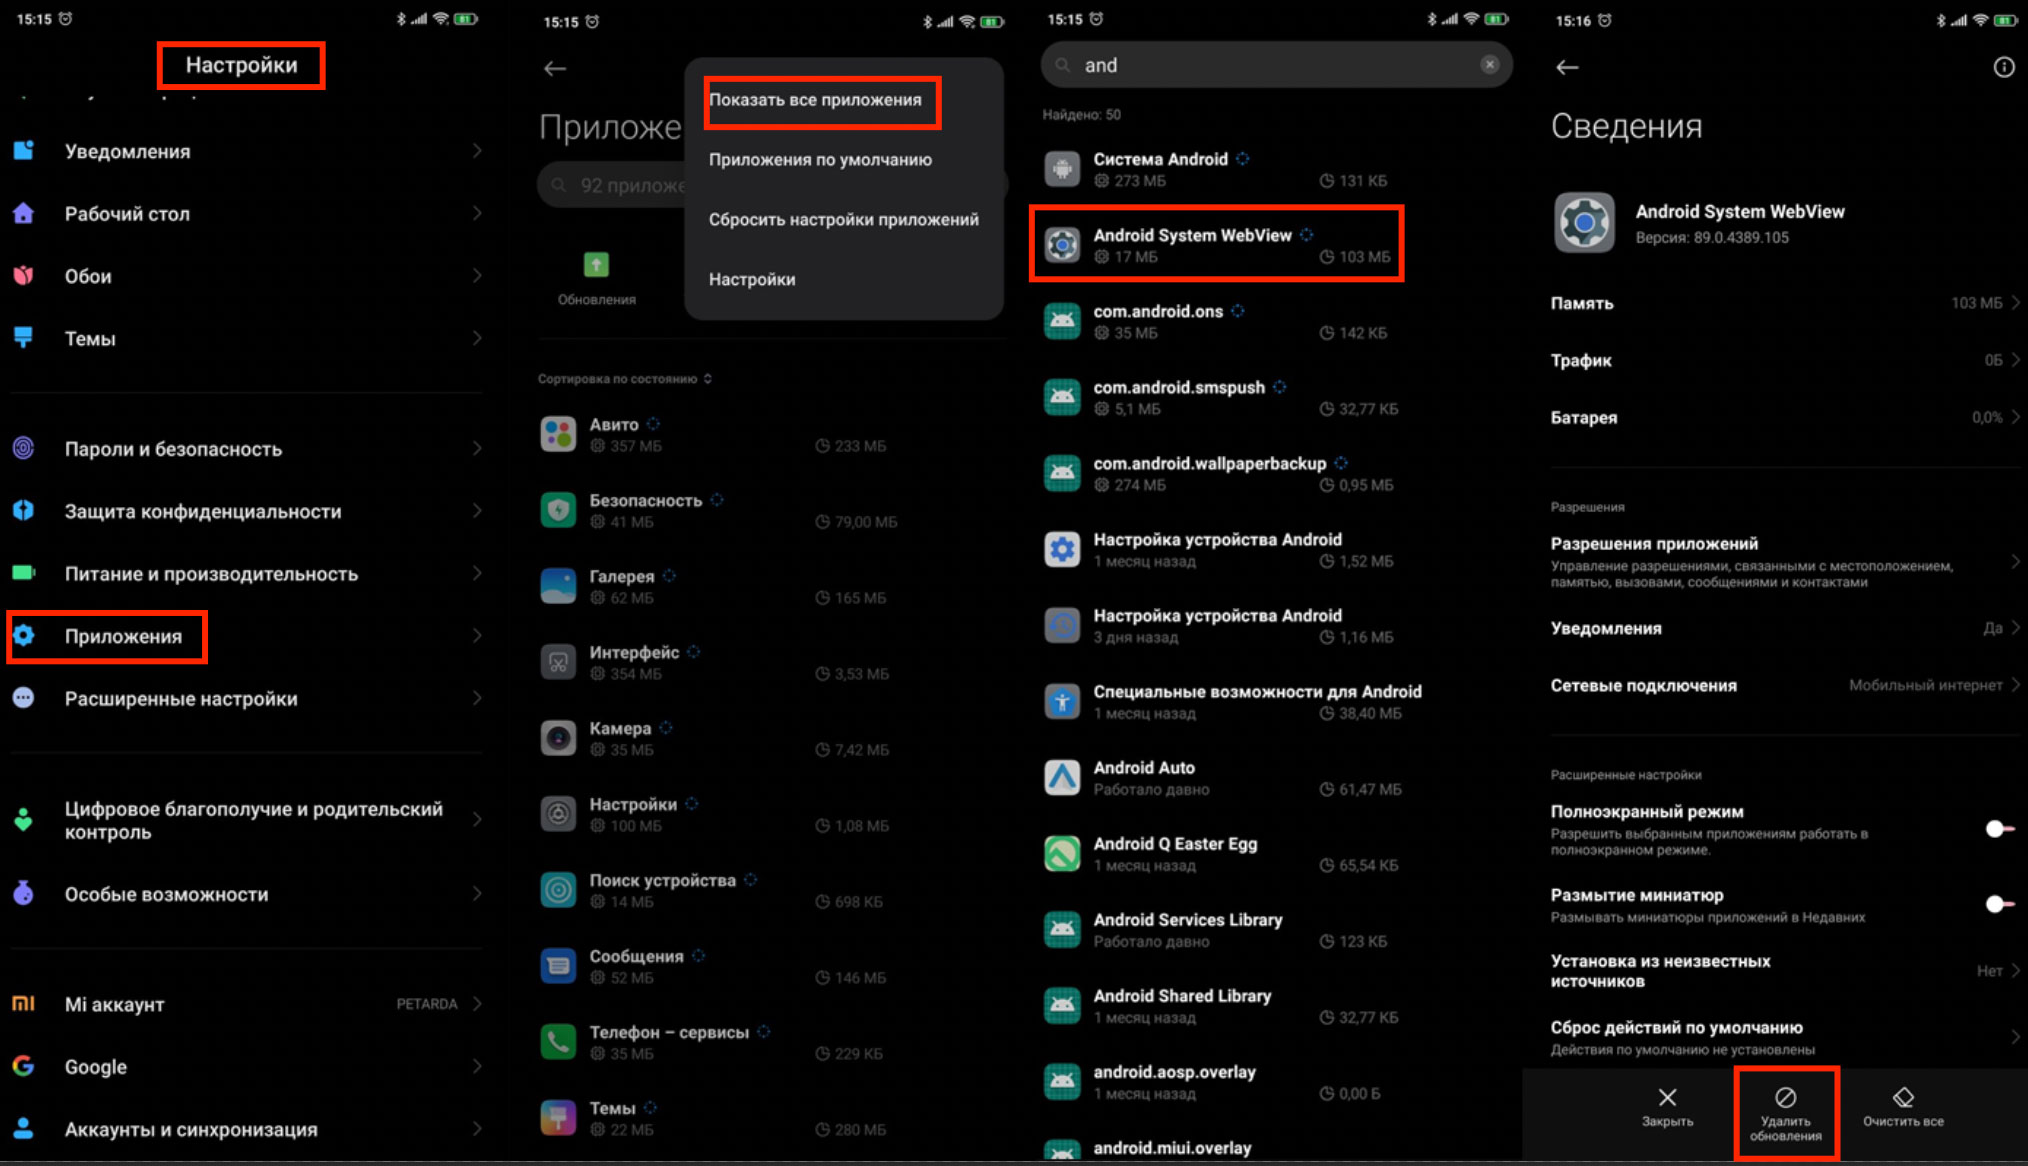The height and width of the screenshot is (1166, 2028).
Task: Expand the Трафик row chevron
Action: click(2014, 360)
